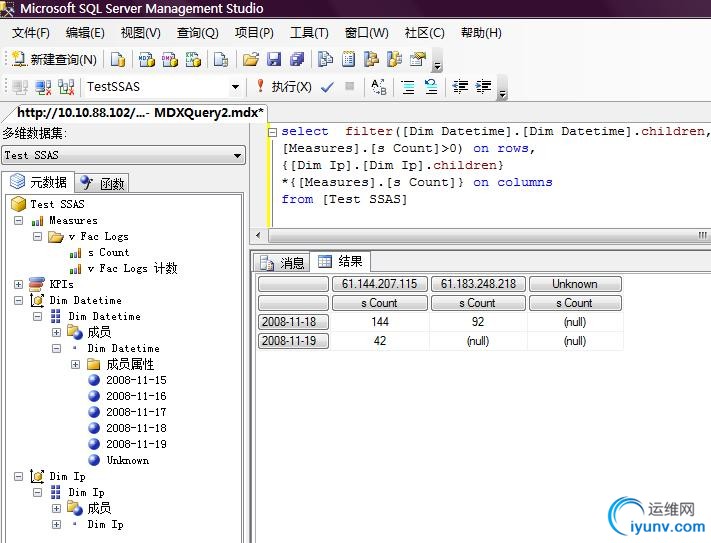Click the Execute (执行) button
The image size is (711, 543).
point(284,87)
